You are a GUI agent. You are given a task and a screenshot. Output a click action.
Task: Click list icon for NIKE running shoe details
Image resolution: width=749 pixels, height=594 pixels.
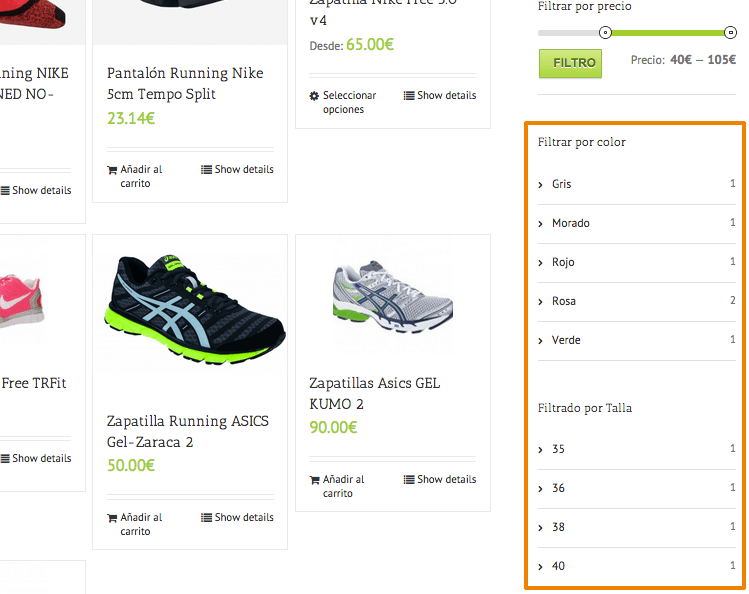tap(5, 191)
